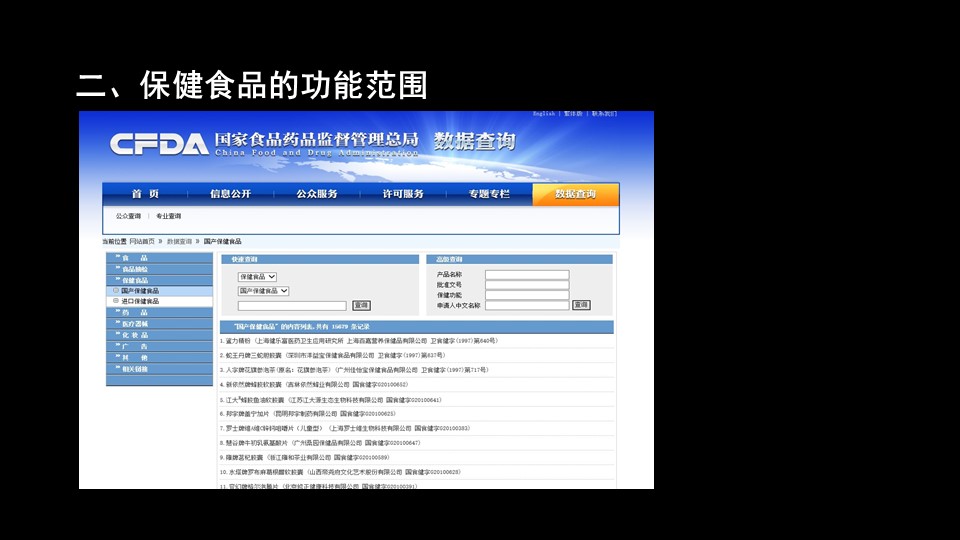Click the English link in the header
960x540 pixels.
click(544, 113)
